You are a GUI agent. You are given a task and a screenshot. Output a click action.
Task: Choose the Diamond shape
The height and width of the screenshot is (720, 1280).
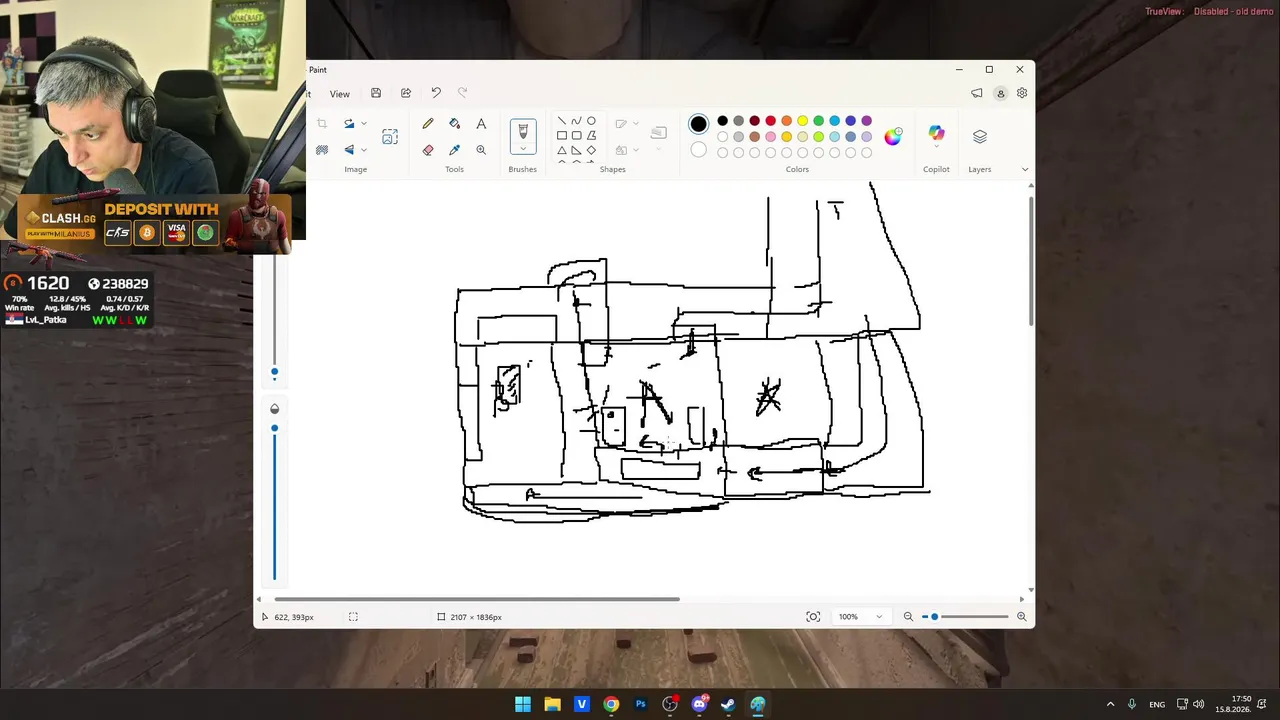click(x=591, y=150)
